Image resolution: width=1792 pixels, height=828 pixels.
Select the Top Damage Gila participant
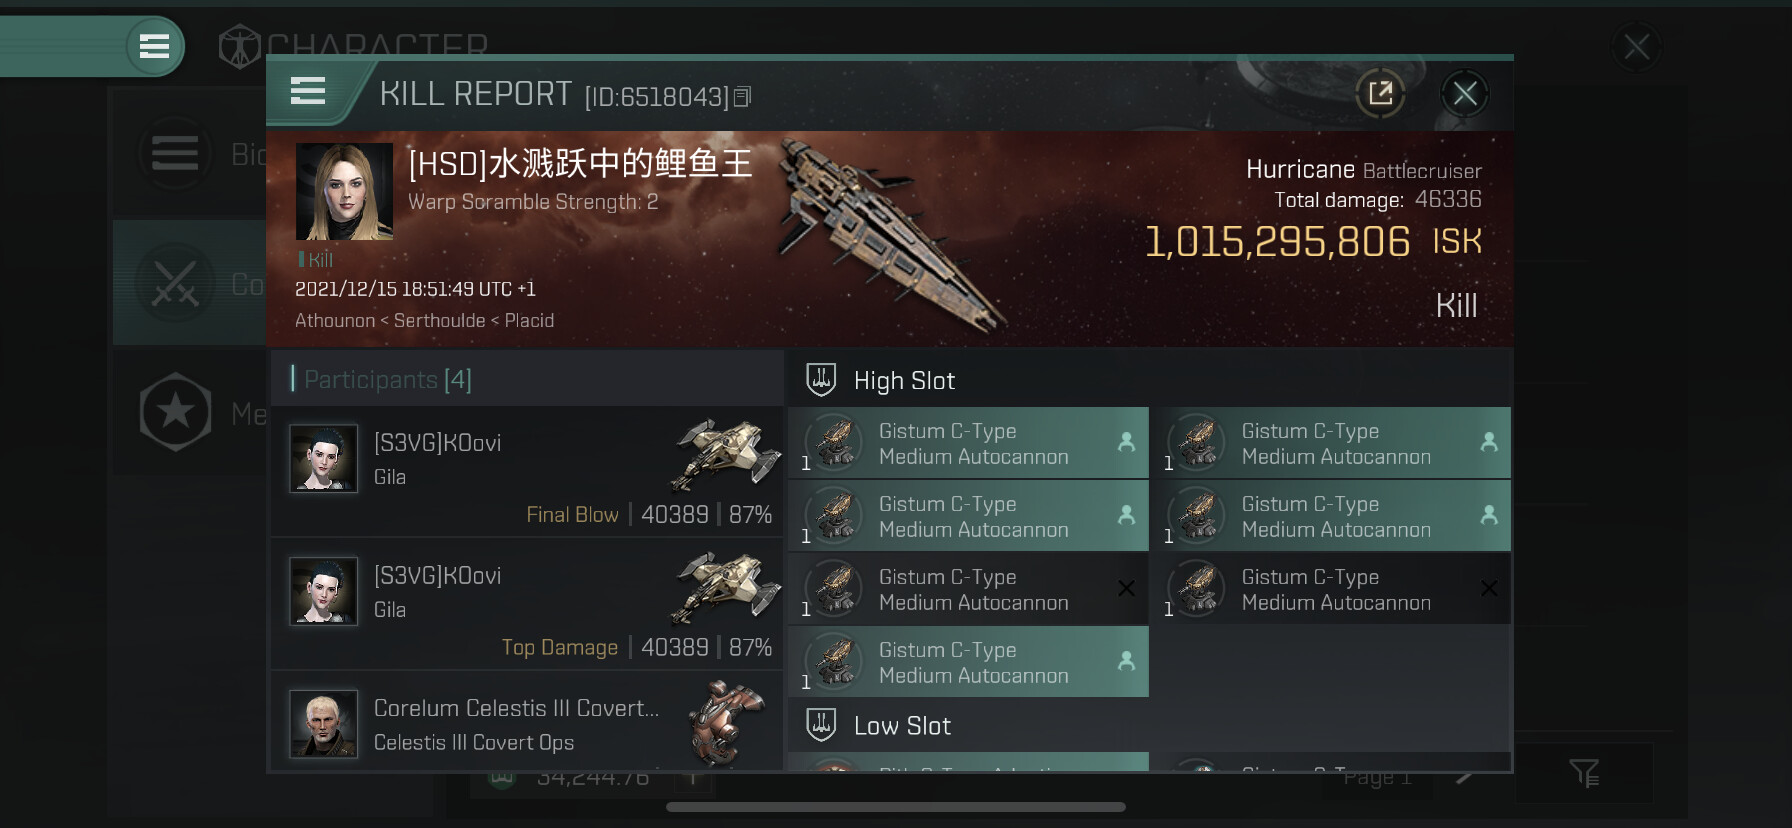527,604
